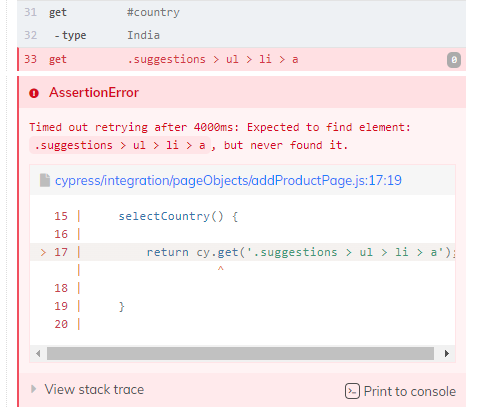Viewport: 480px width, 419px height.
Task: Click the terminal icon next to Print to console
Action: [x=352, y=391]
